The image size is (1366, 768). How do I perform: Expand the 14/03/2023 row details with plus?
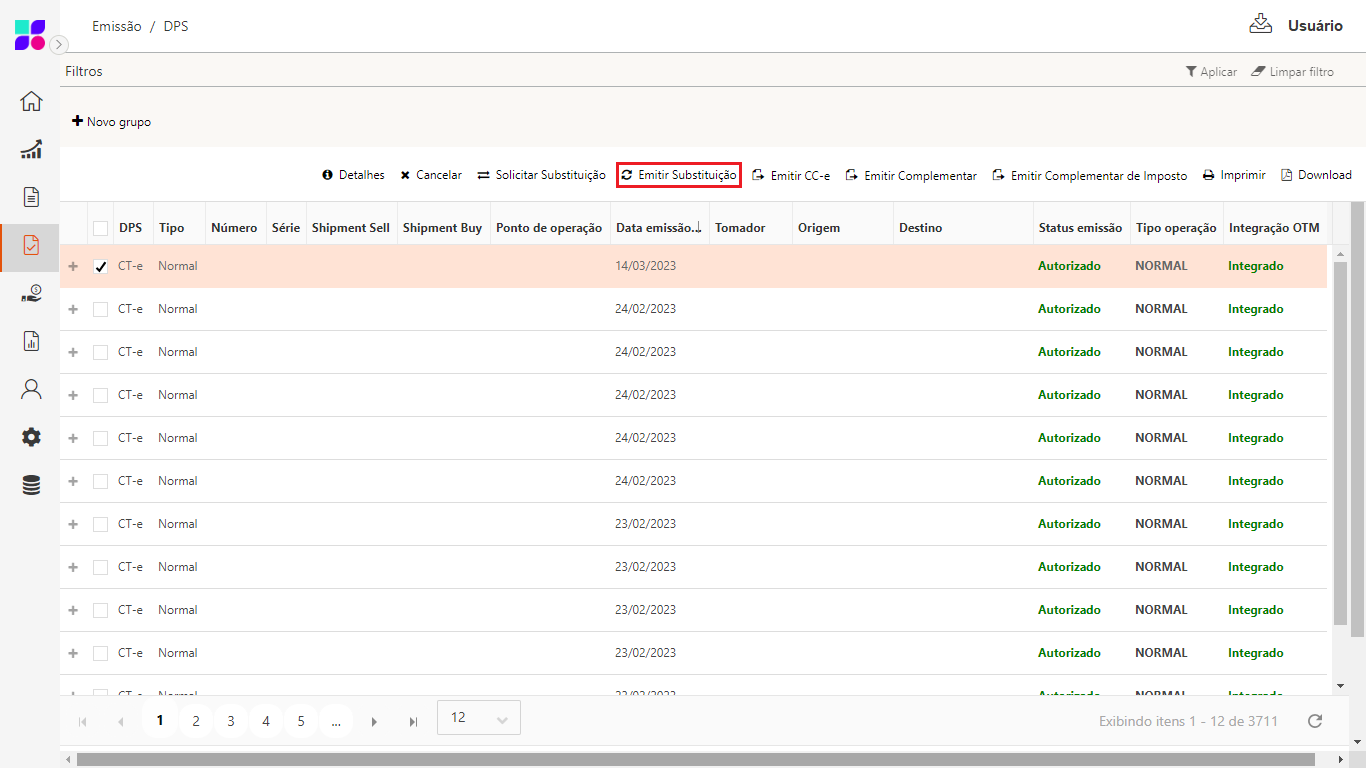point(72,267)
